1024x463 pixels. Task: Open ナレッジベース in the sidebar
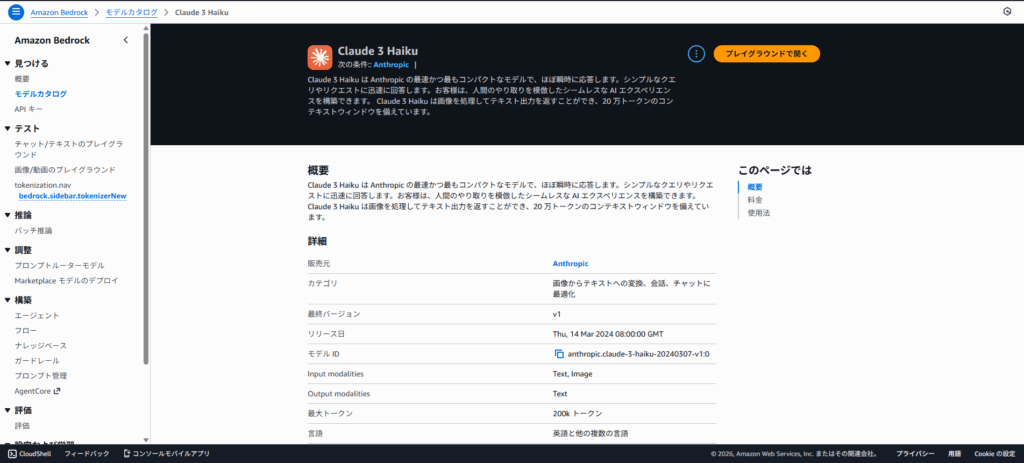(x=40, y=345)
